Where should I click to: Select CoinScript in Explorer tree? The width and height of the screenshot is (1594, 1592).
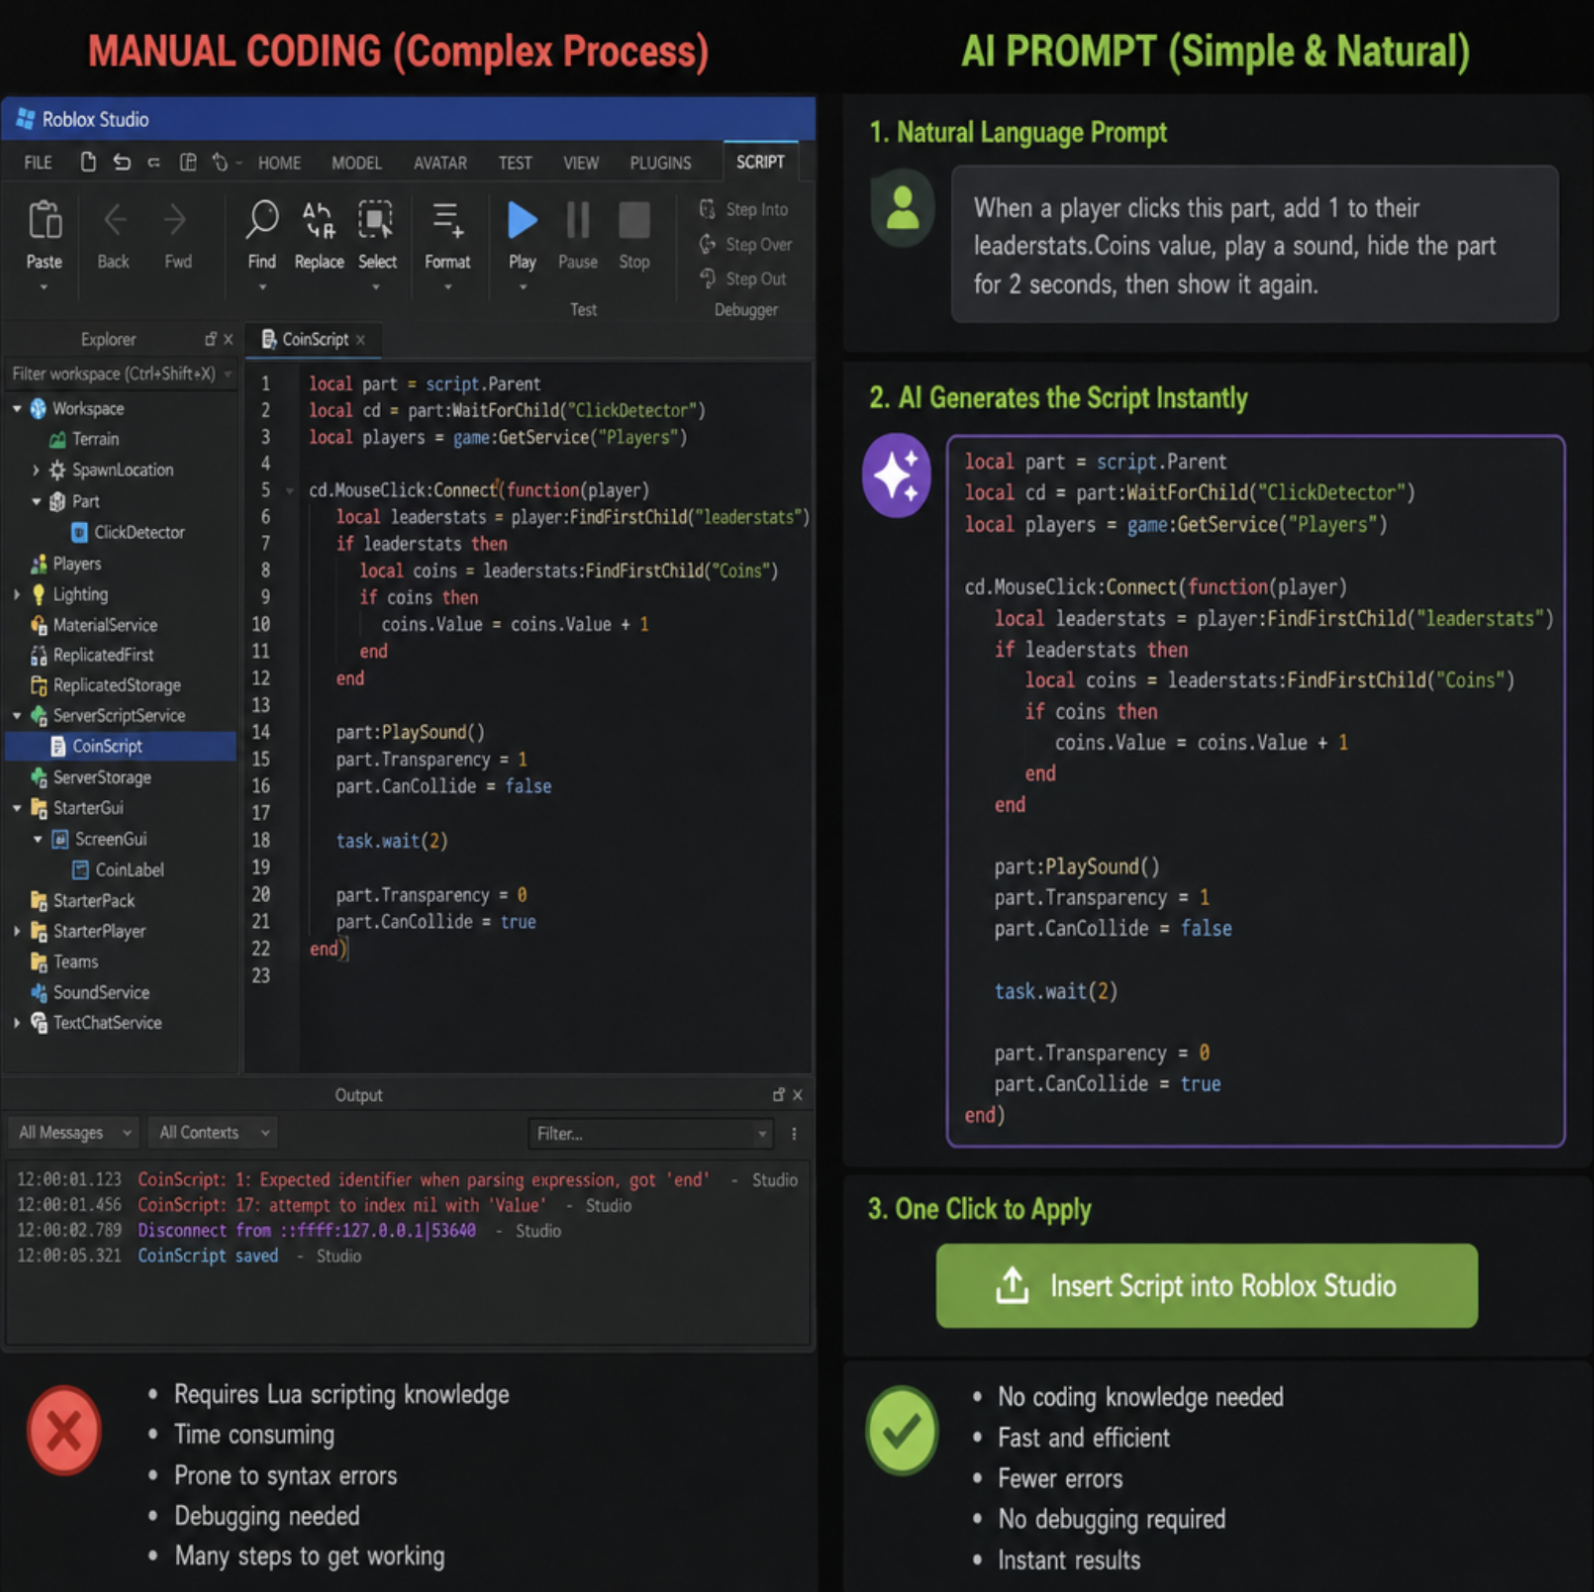pyautogui.click(x=121, y=746)
